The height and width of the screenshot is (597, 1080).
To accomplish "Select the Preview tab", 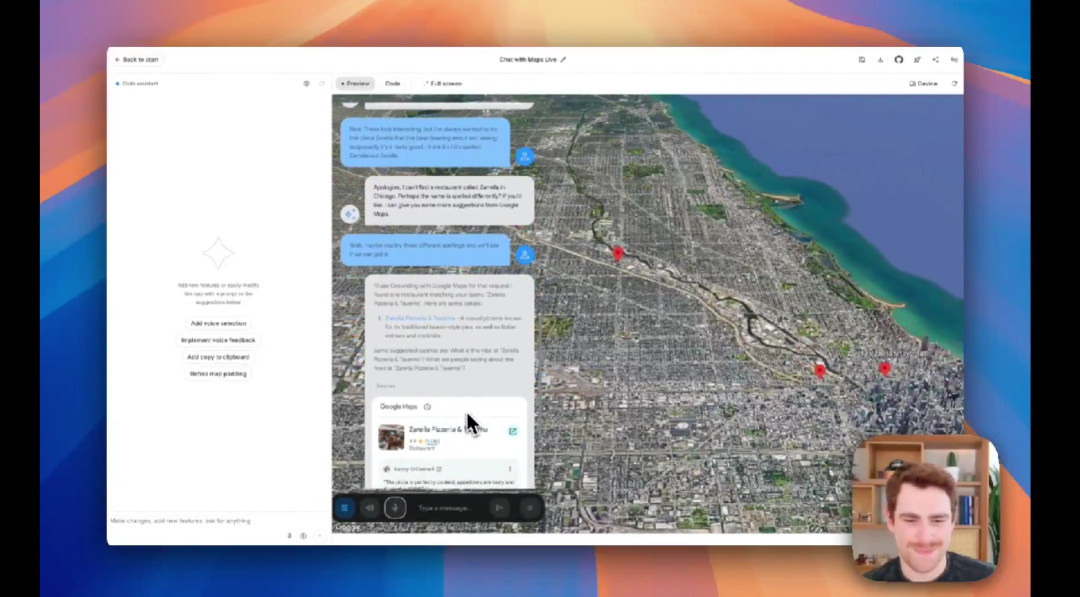I will [354, 84].
